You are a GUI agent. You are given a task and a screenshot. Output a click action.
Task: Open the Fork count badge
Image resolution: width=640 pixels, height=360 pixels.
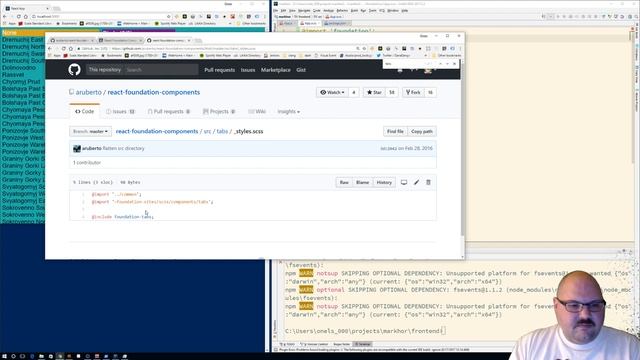coord(430,93)
